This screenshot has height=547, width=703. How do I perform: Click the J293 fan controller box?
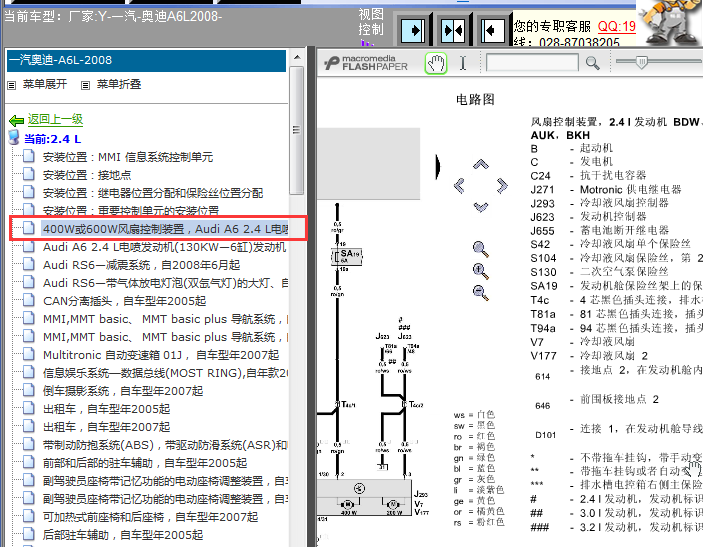click(x=364, y=498)
